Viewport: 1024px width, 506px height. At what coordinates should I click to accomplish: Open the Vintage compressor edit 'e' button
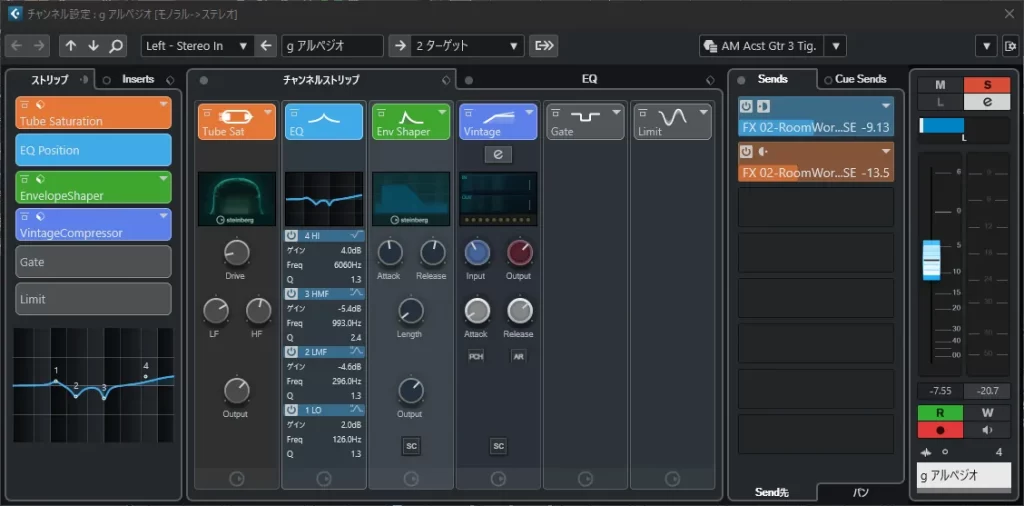(x=497, y=153)
